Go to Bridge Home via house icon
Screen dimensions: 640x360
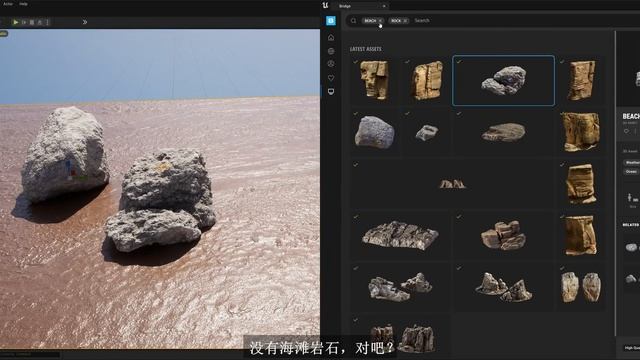tap(331, 38)
